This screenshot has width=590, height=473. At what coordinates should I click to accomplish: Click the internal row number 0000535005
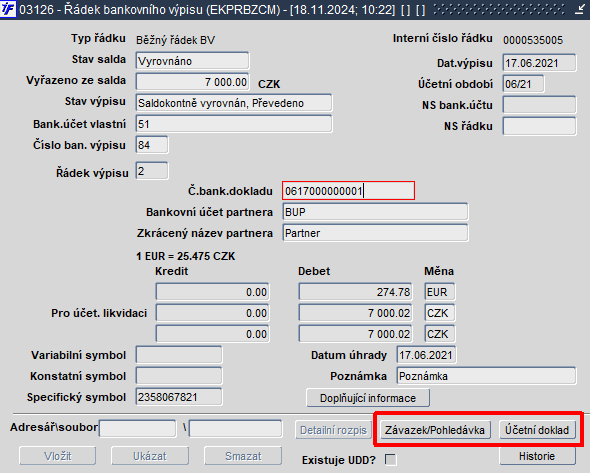point(533,40)
